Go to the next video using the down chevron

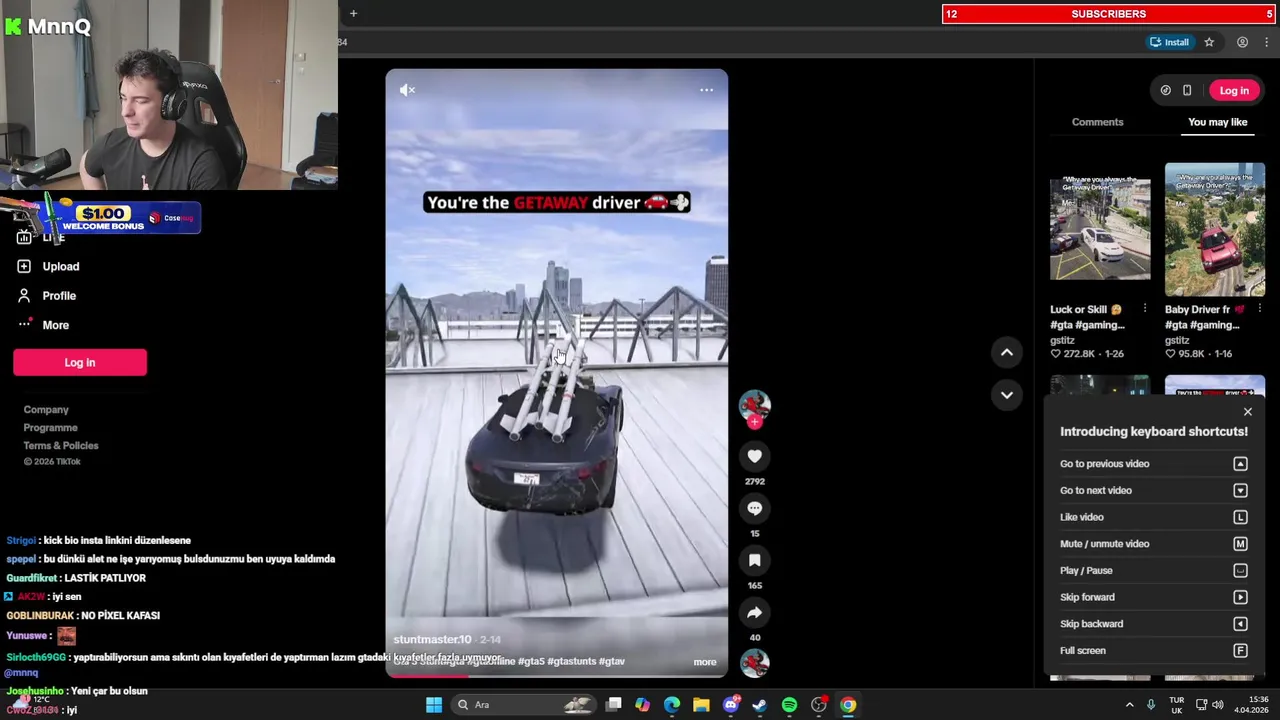click(1007, 395)
